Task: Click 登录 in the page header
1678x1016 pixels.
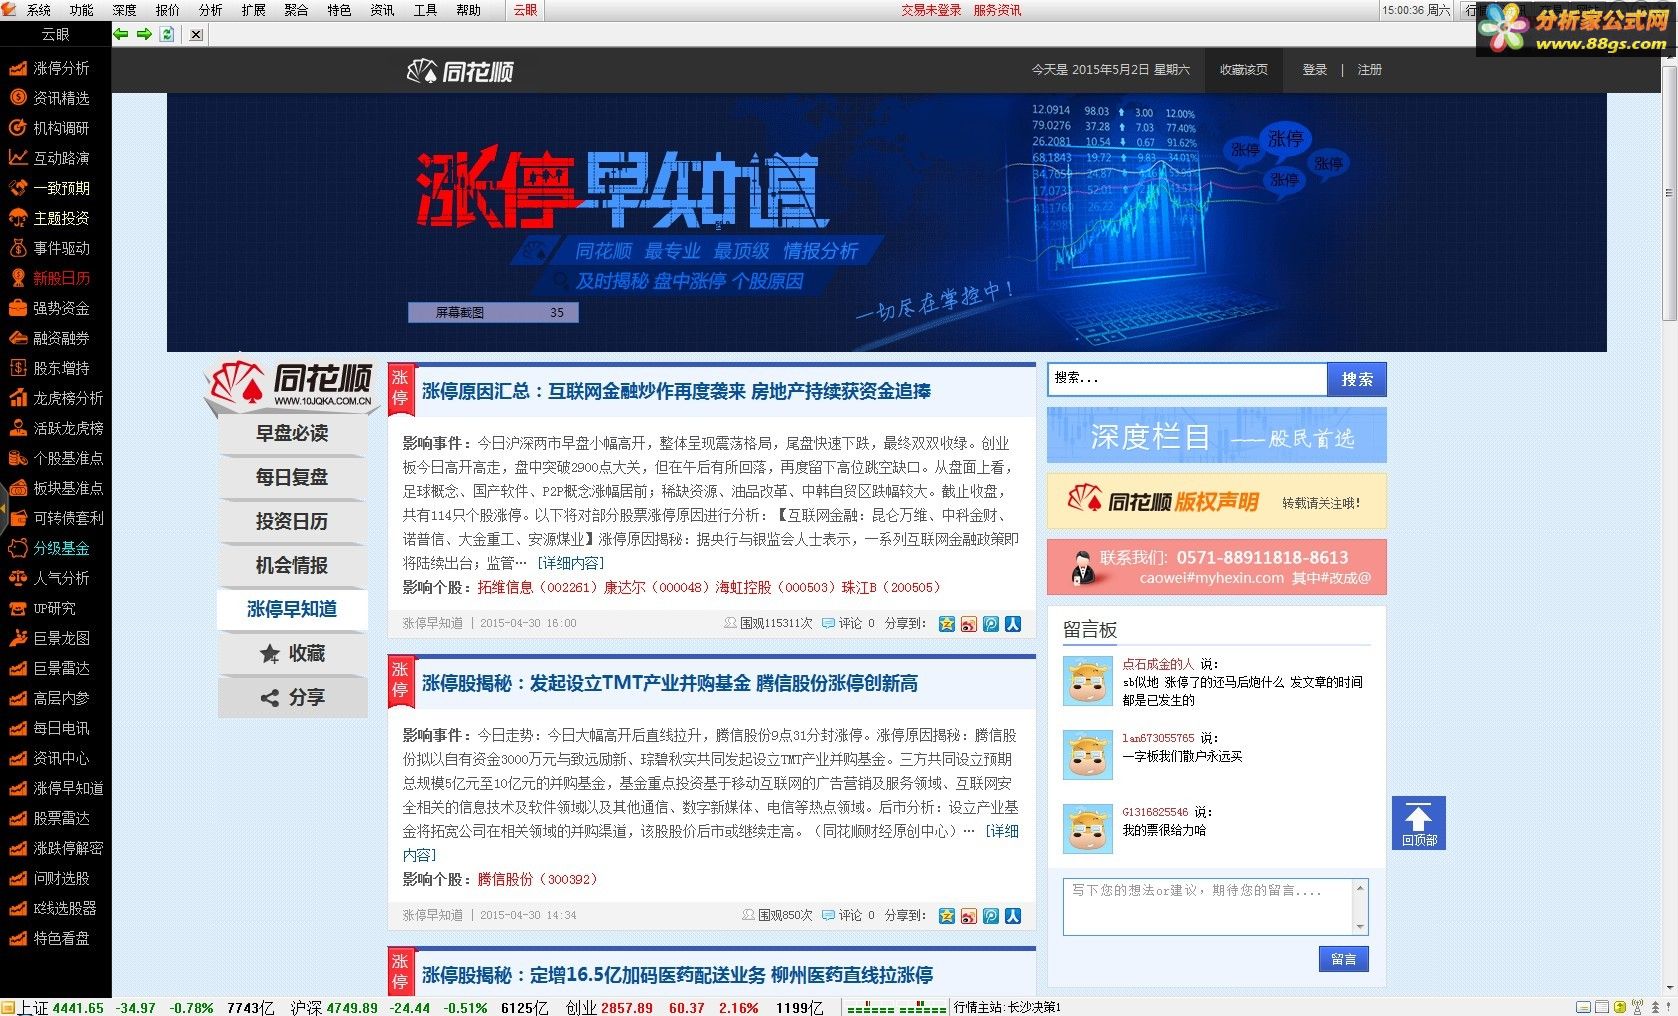Action: click(x=1314, y=70)
